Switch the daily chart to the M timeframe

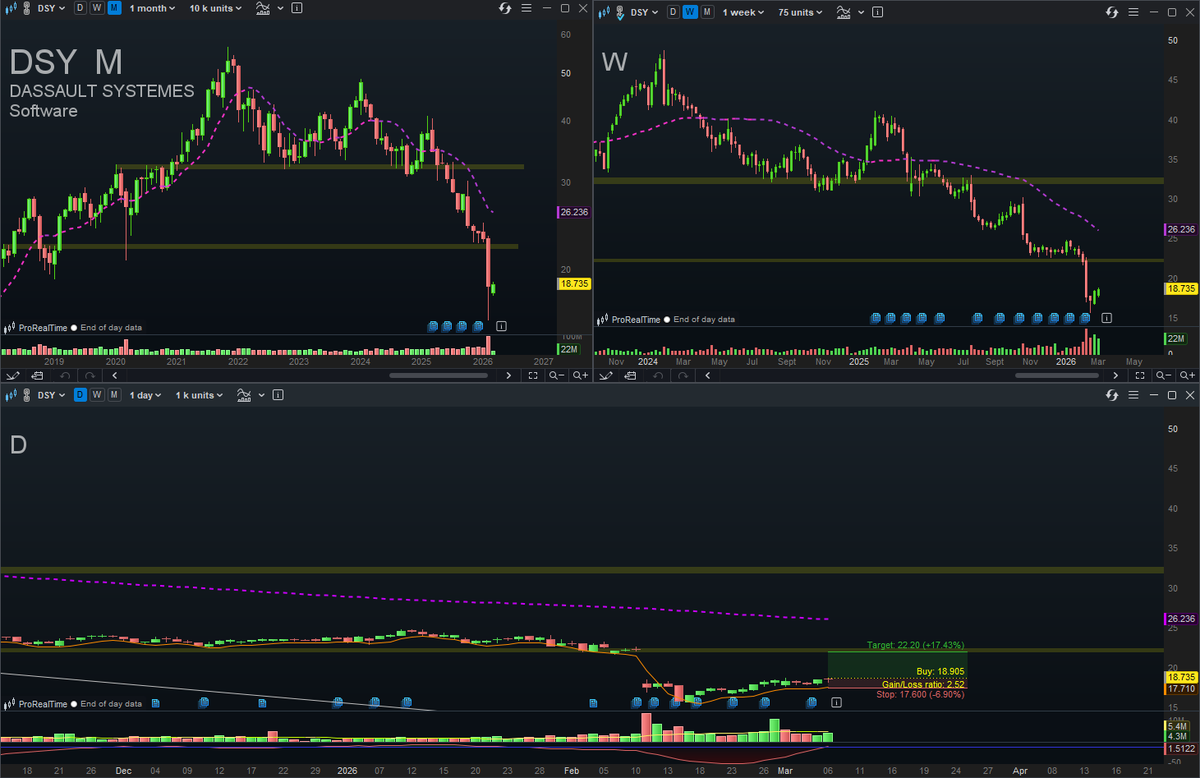tap(114, 395)
